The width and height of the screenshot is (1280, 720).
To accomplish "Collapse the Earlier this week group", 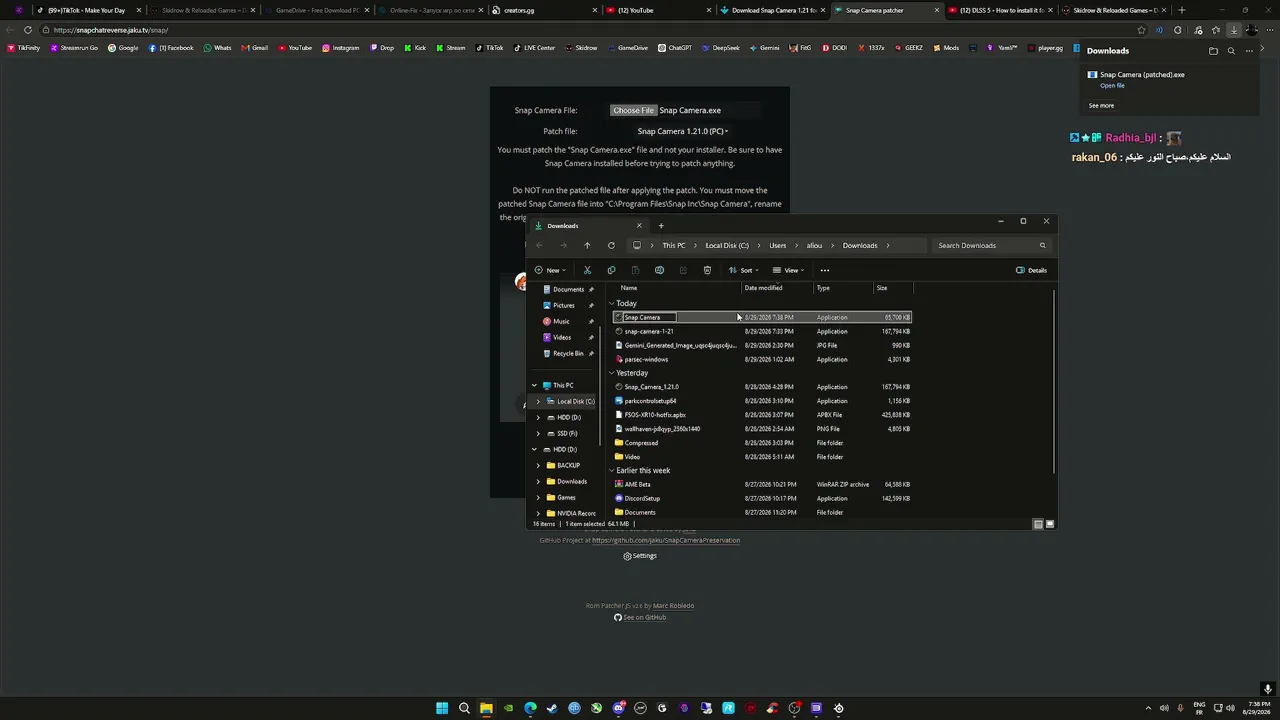I will 612,470.
